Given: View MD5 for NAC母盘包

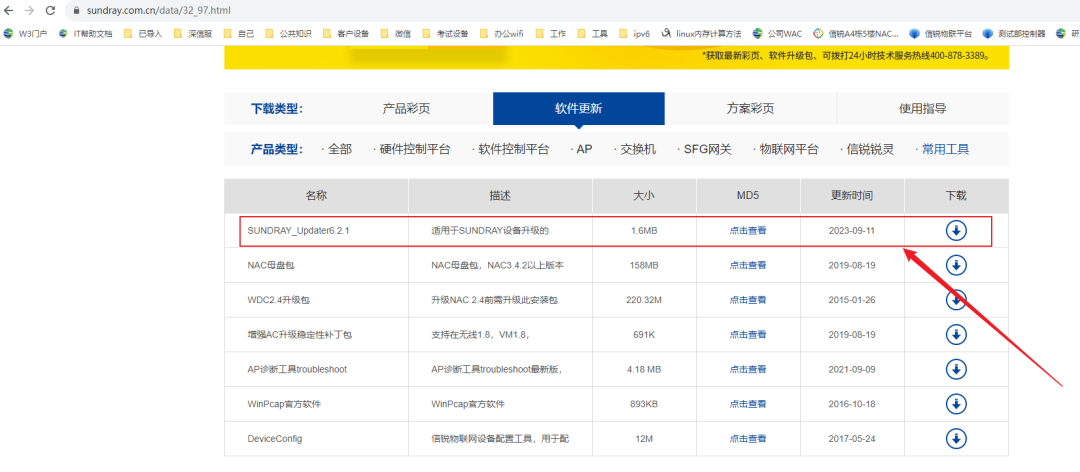Looking at the screenshot, I should [748, 265].
